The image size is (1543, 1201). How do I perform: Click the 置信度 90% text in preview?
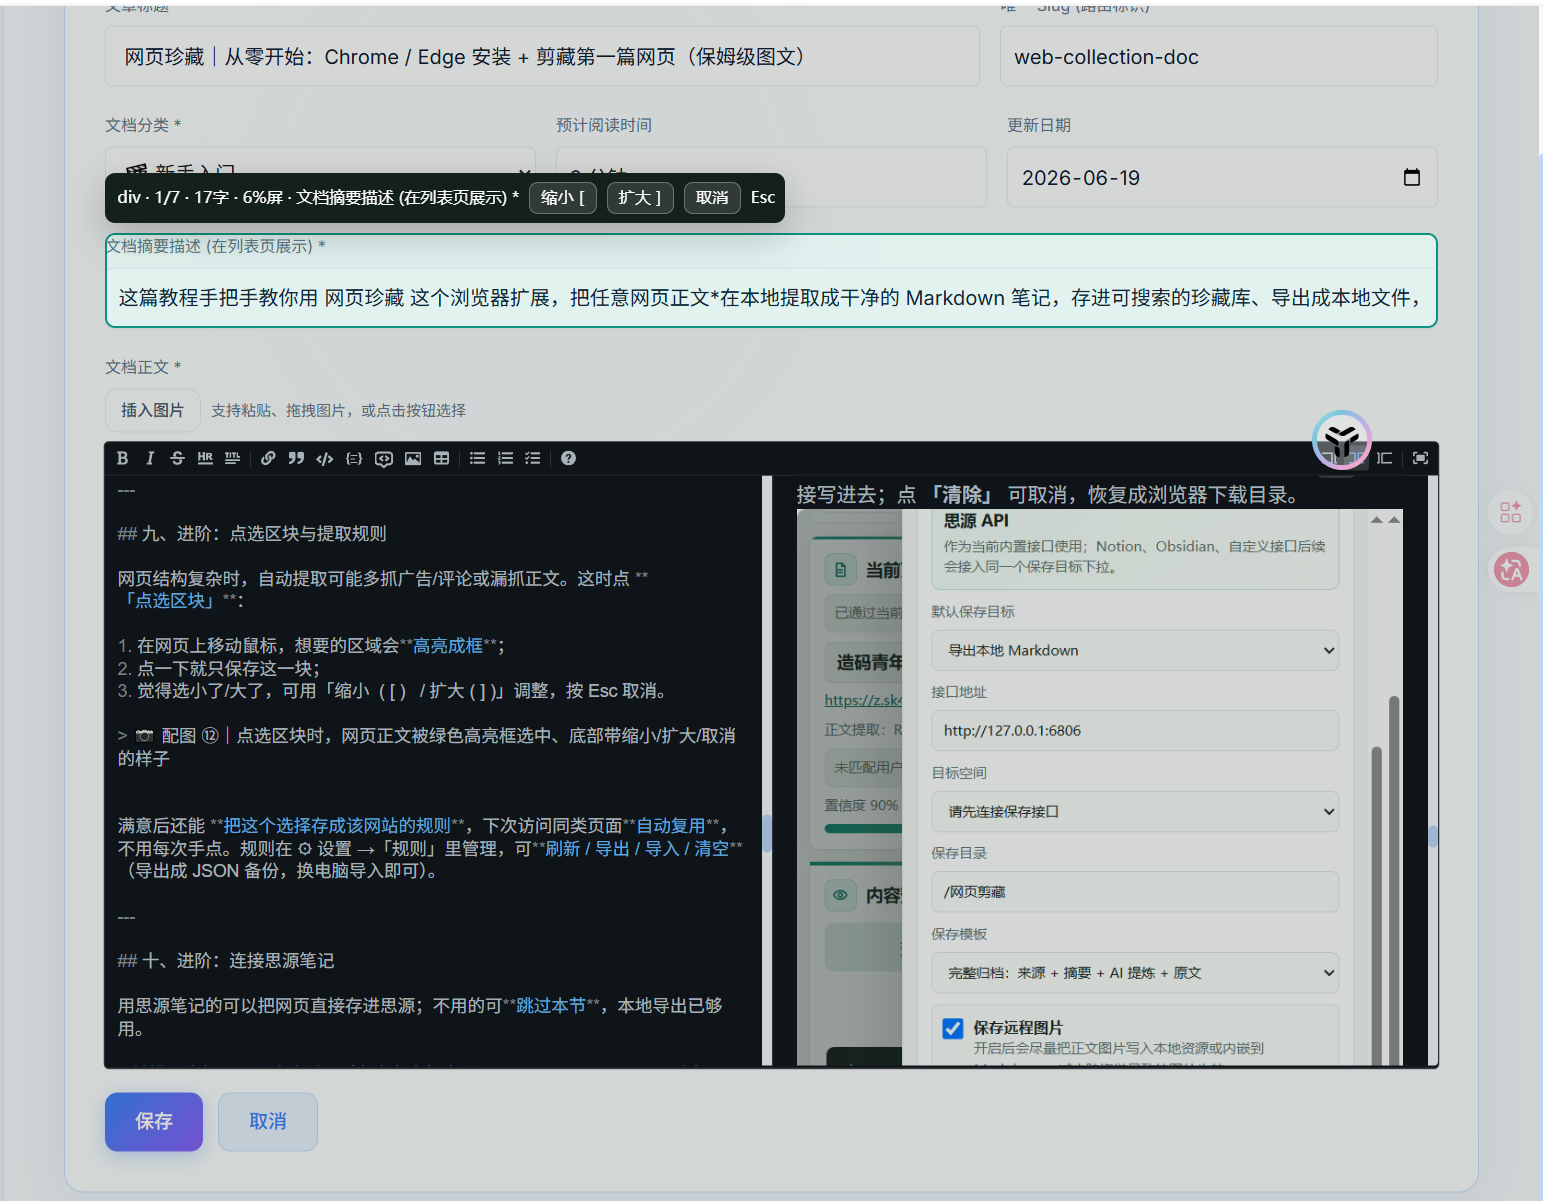[861, 805]
